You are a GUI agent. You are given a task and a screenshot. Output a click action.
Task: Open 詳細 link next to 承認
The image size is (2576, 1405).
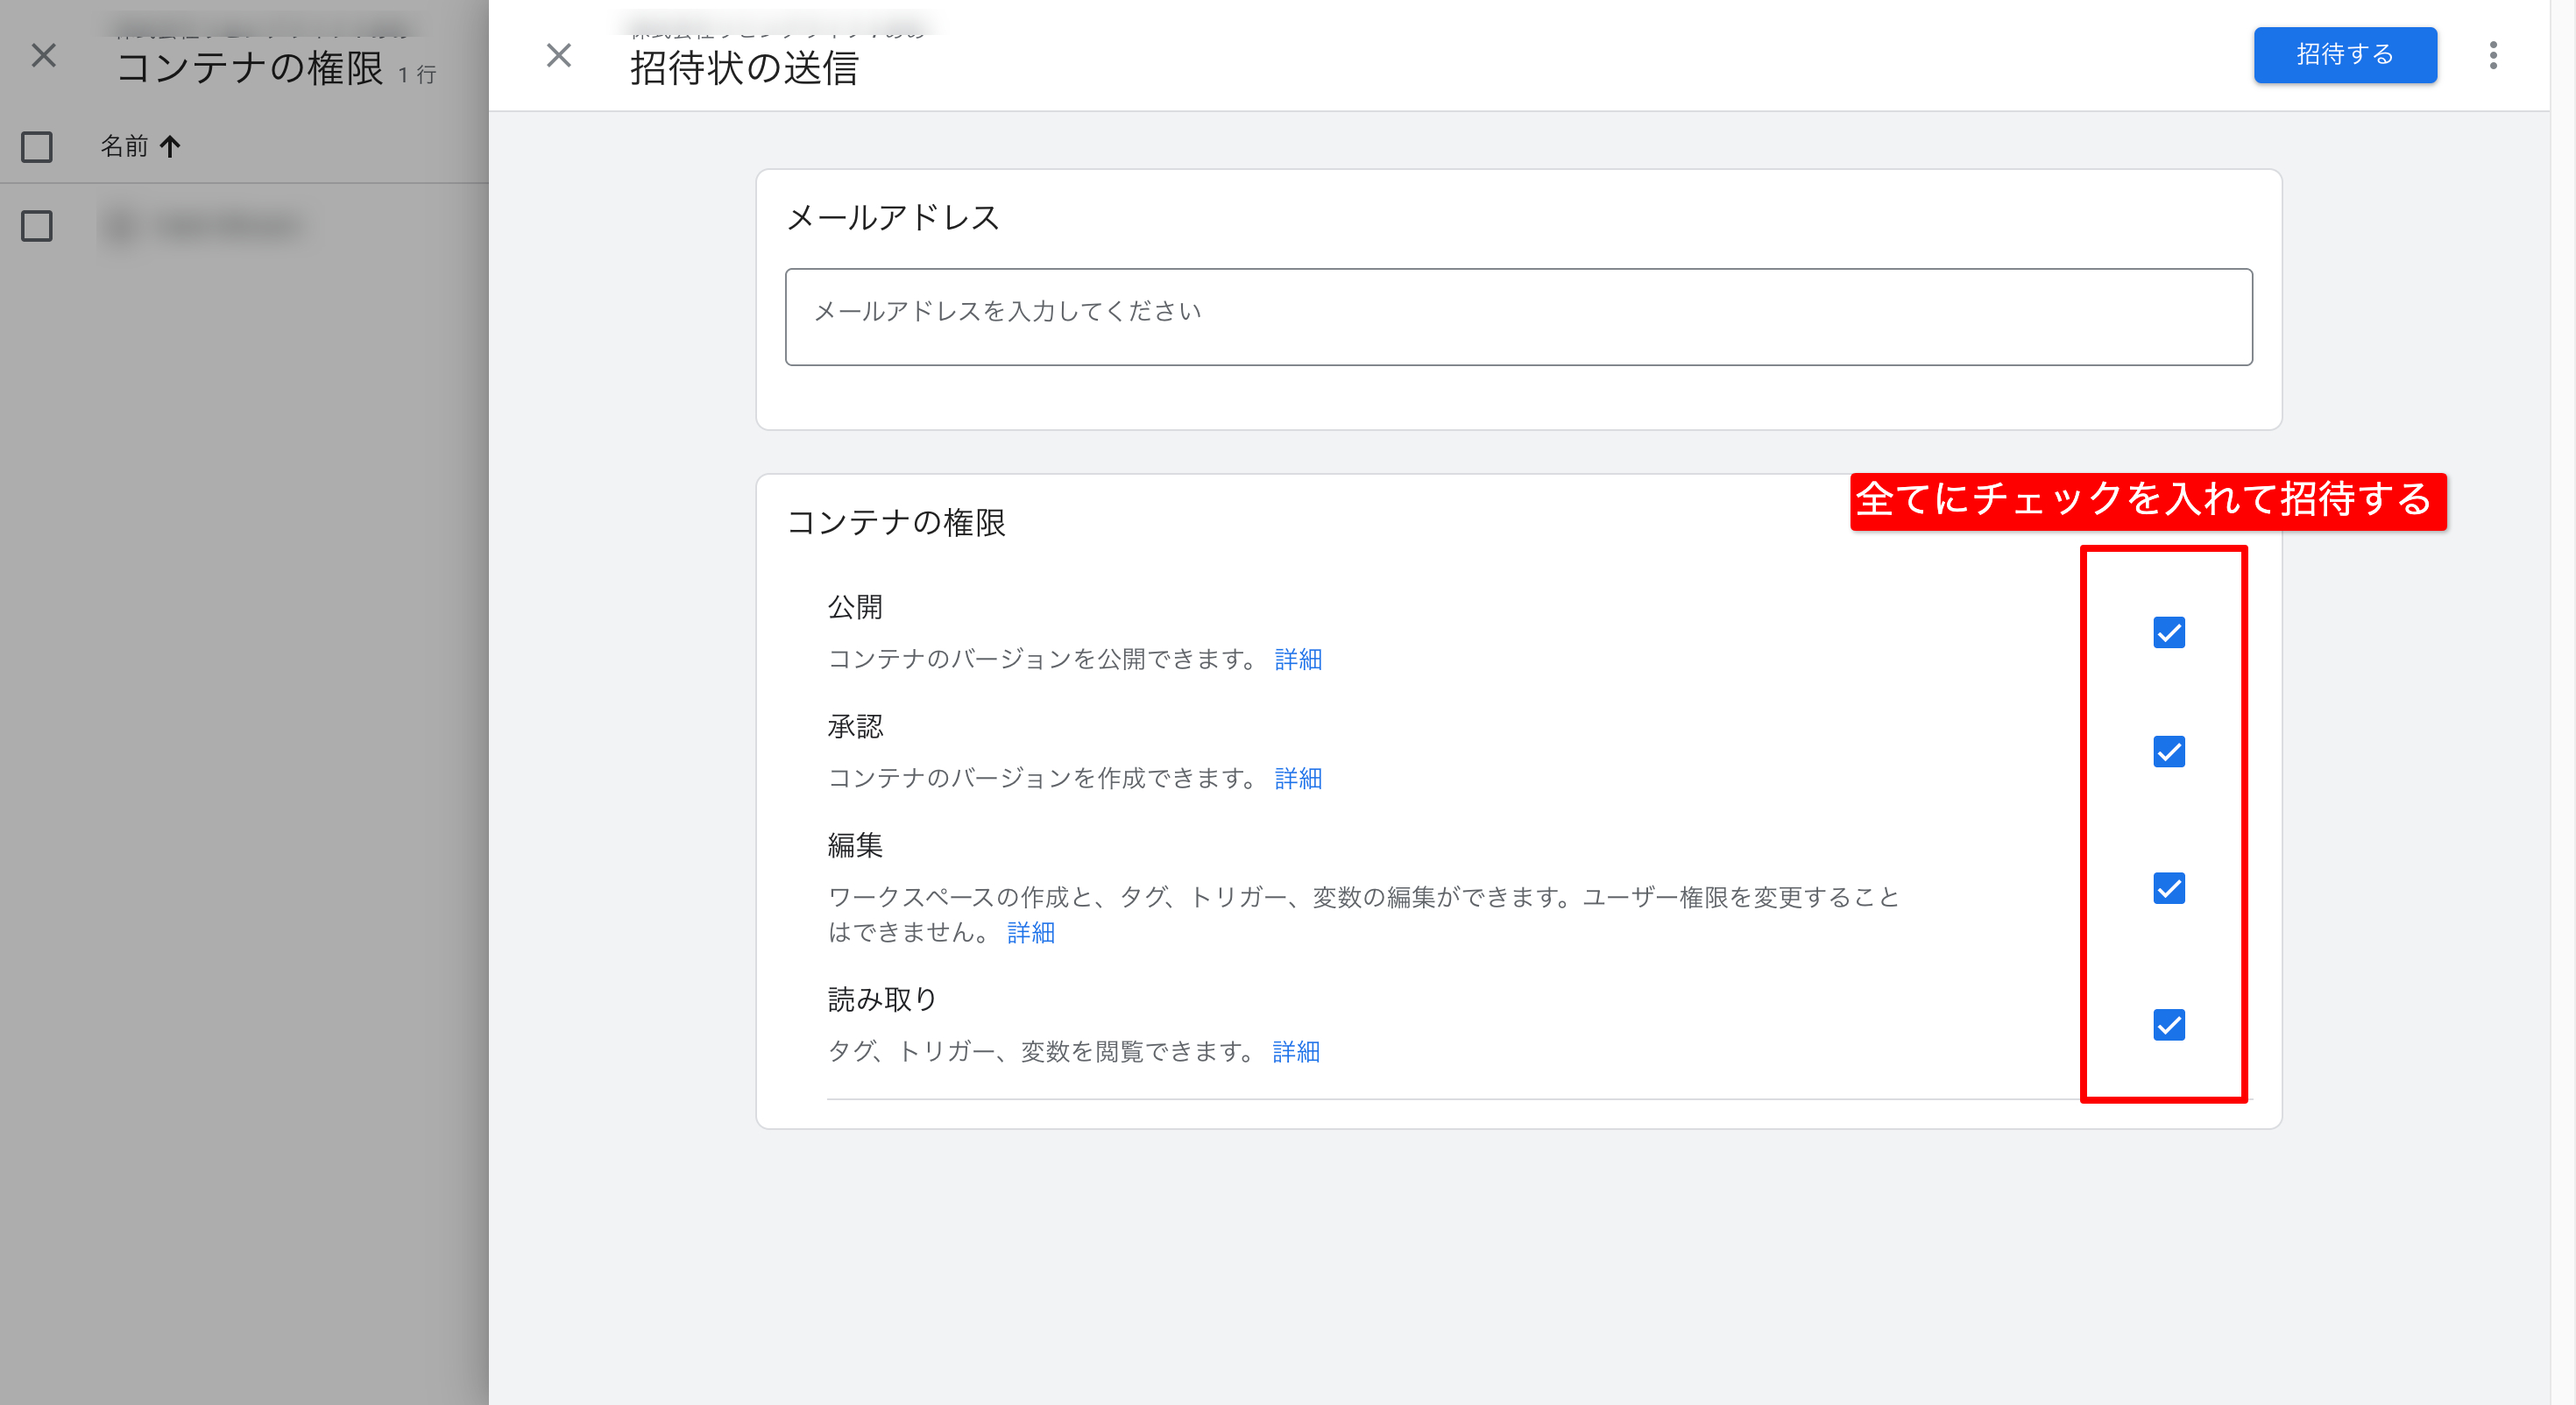[x=1298, y=778]
